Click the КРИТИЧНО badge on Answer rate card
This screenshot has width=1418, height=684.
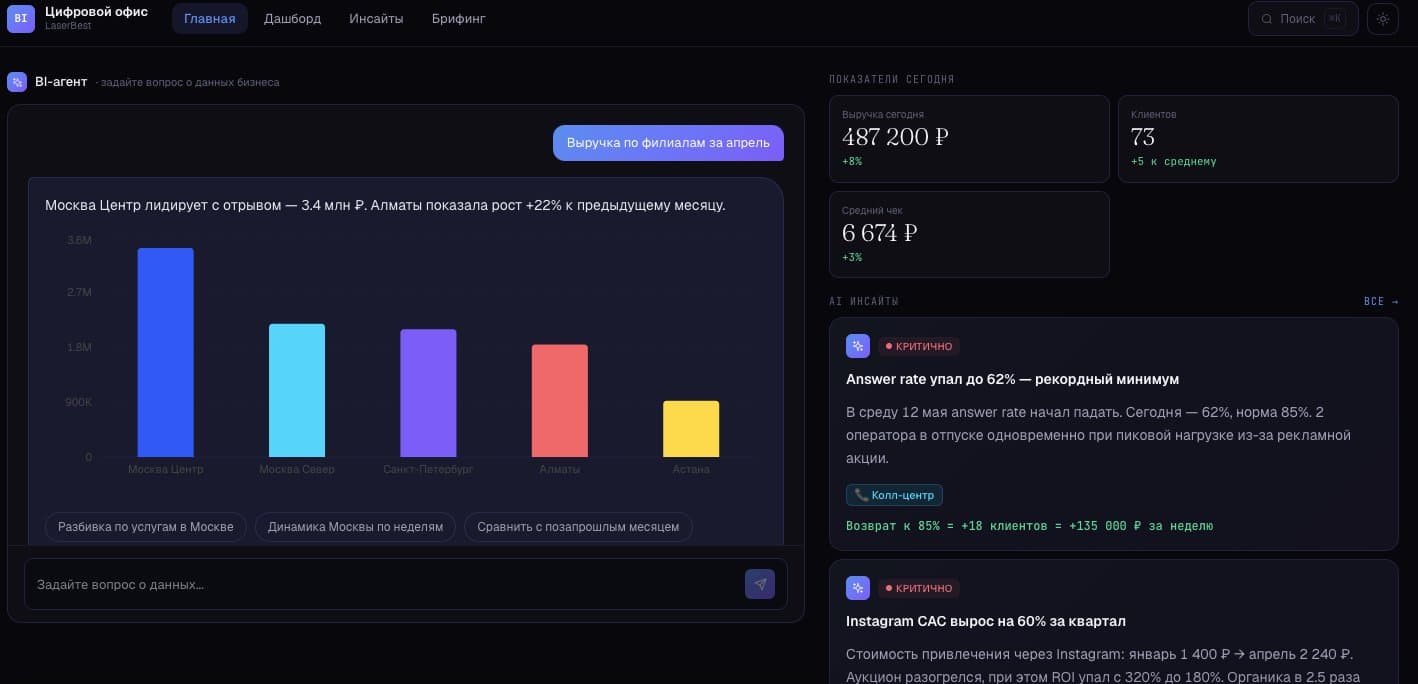[x=918, y=346]
